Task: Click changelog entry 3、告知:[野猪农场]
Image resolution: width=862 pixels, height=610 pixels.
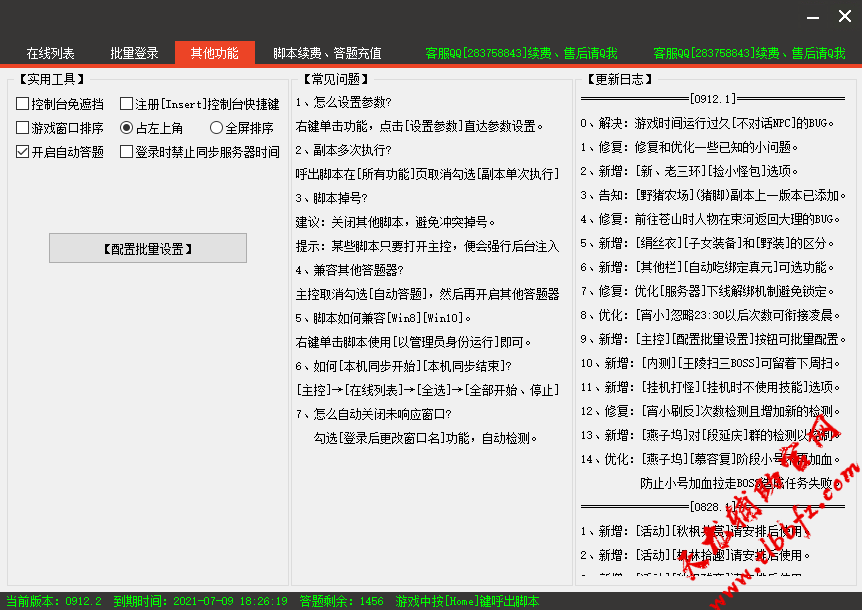Action: (714, 195)
